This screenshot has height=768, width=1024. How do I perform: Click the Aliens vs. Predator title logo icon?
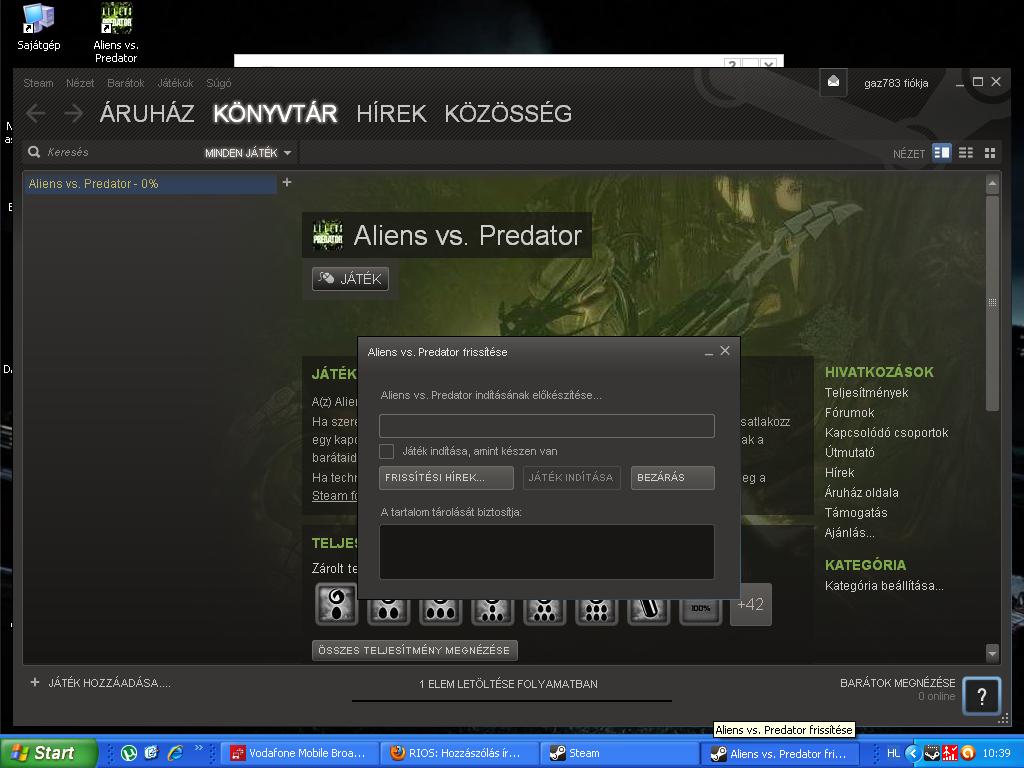pyautogui.click(x=328, y=235)
